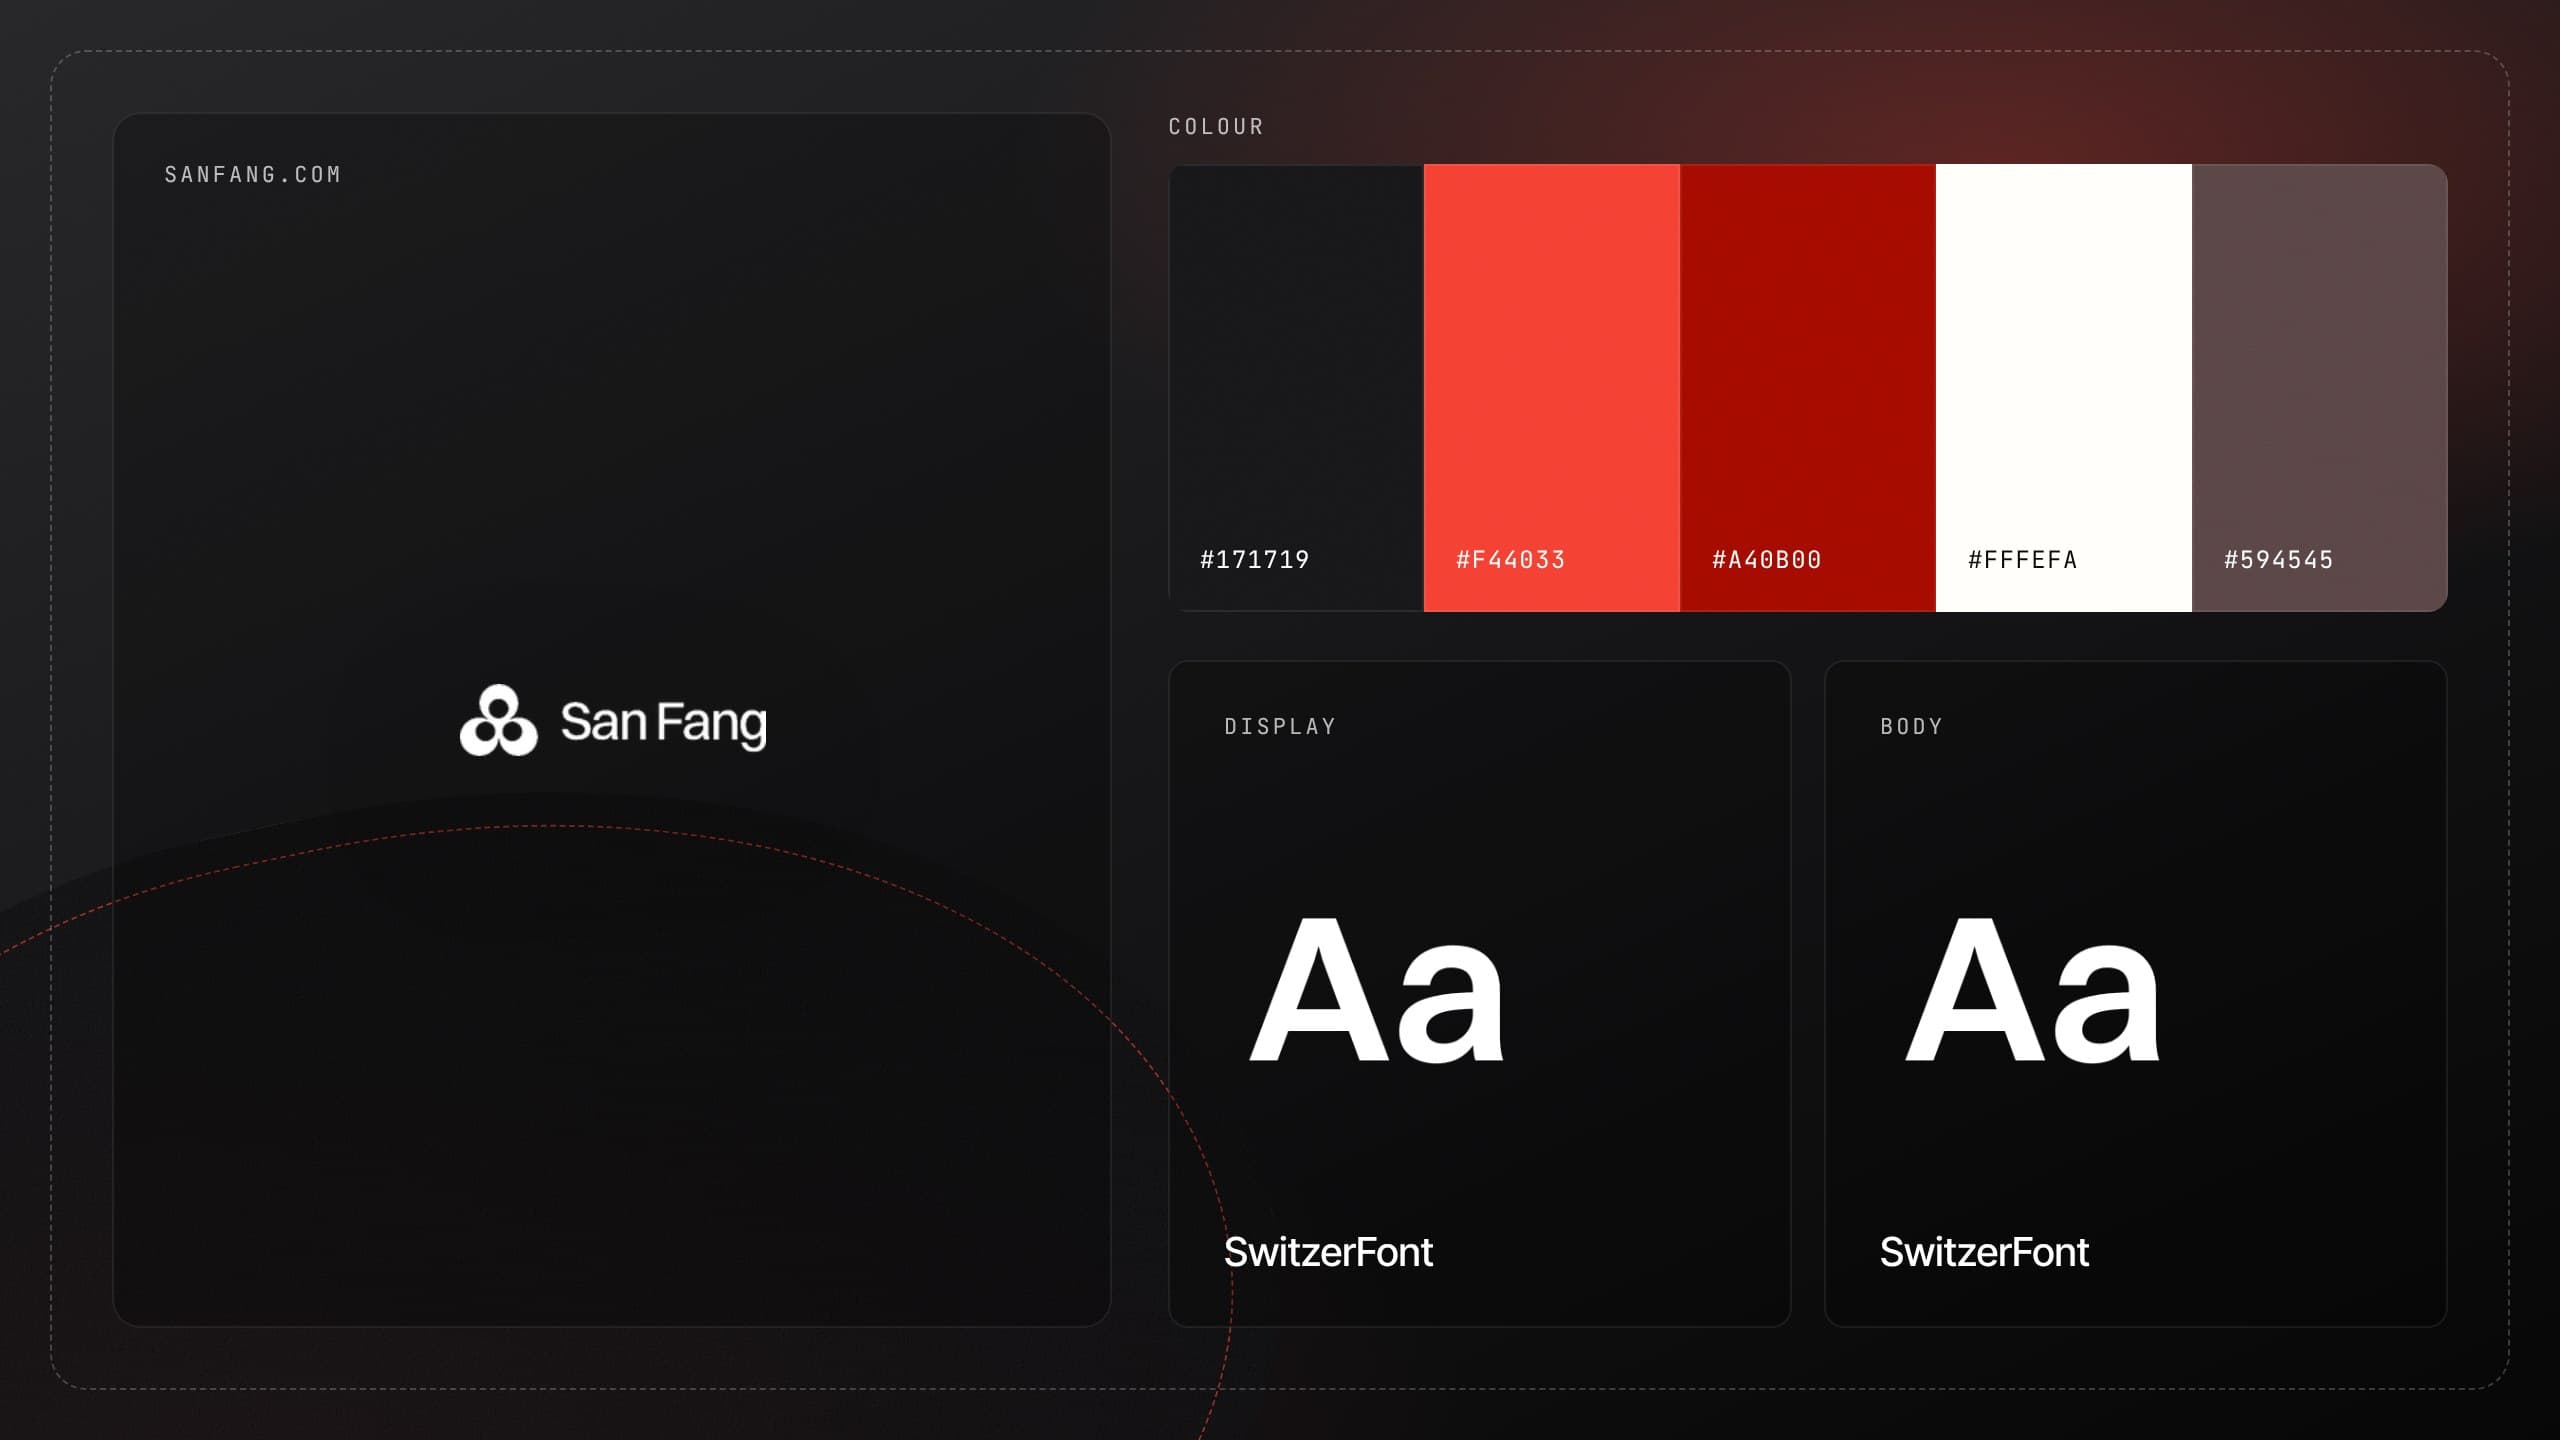Click the San Fang three-circle logo icon
The image size is (2560, 1440).
[x=498, y=720]
